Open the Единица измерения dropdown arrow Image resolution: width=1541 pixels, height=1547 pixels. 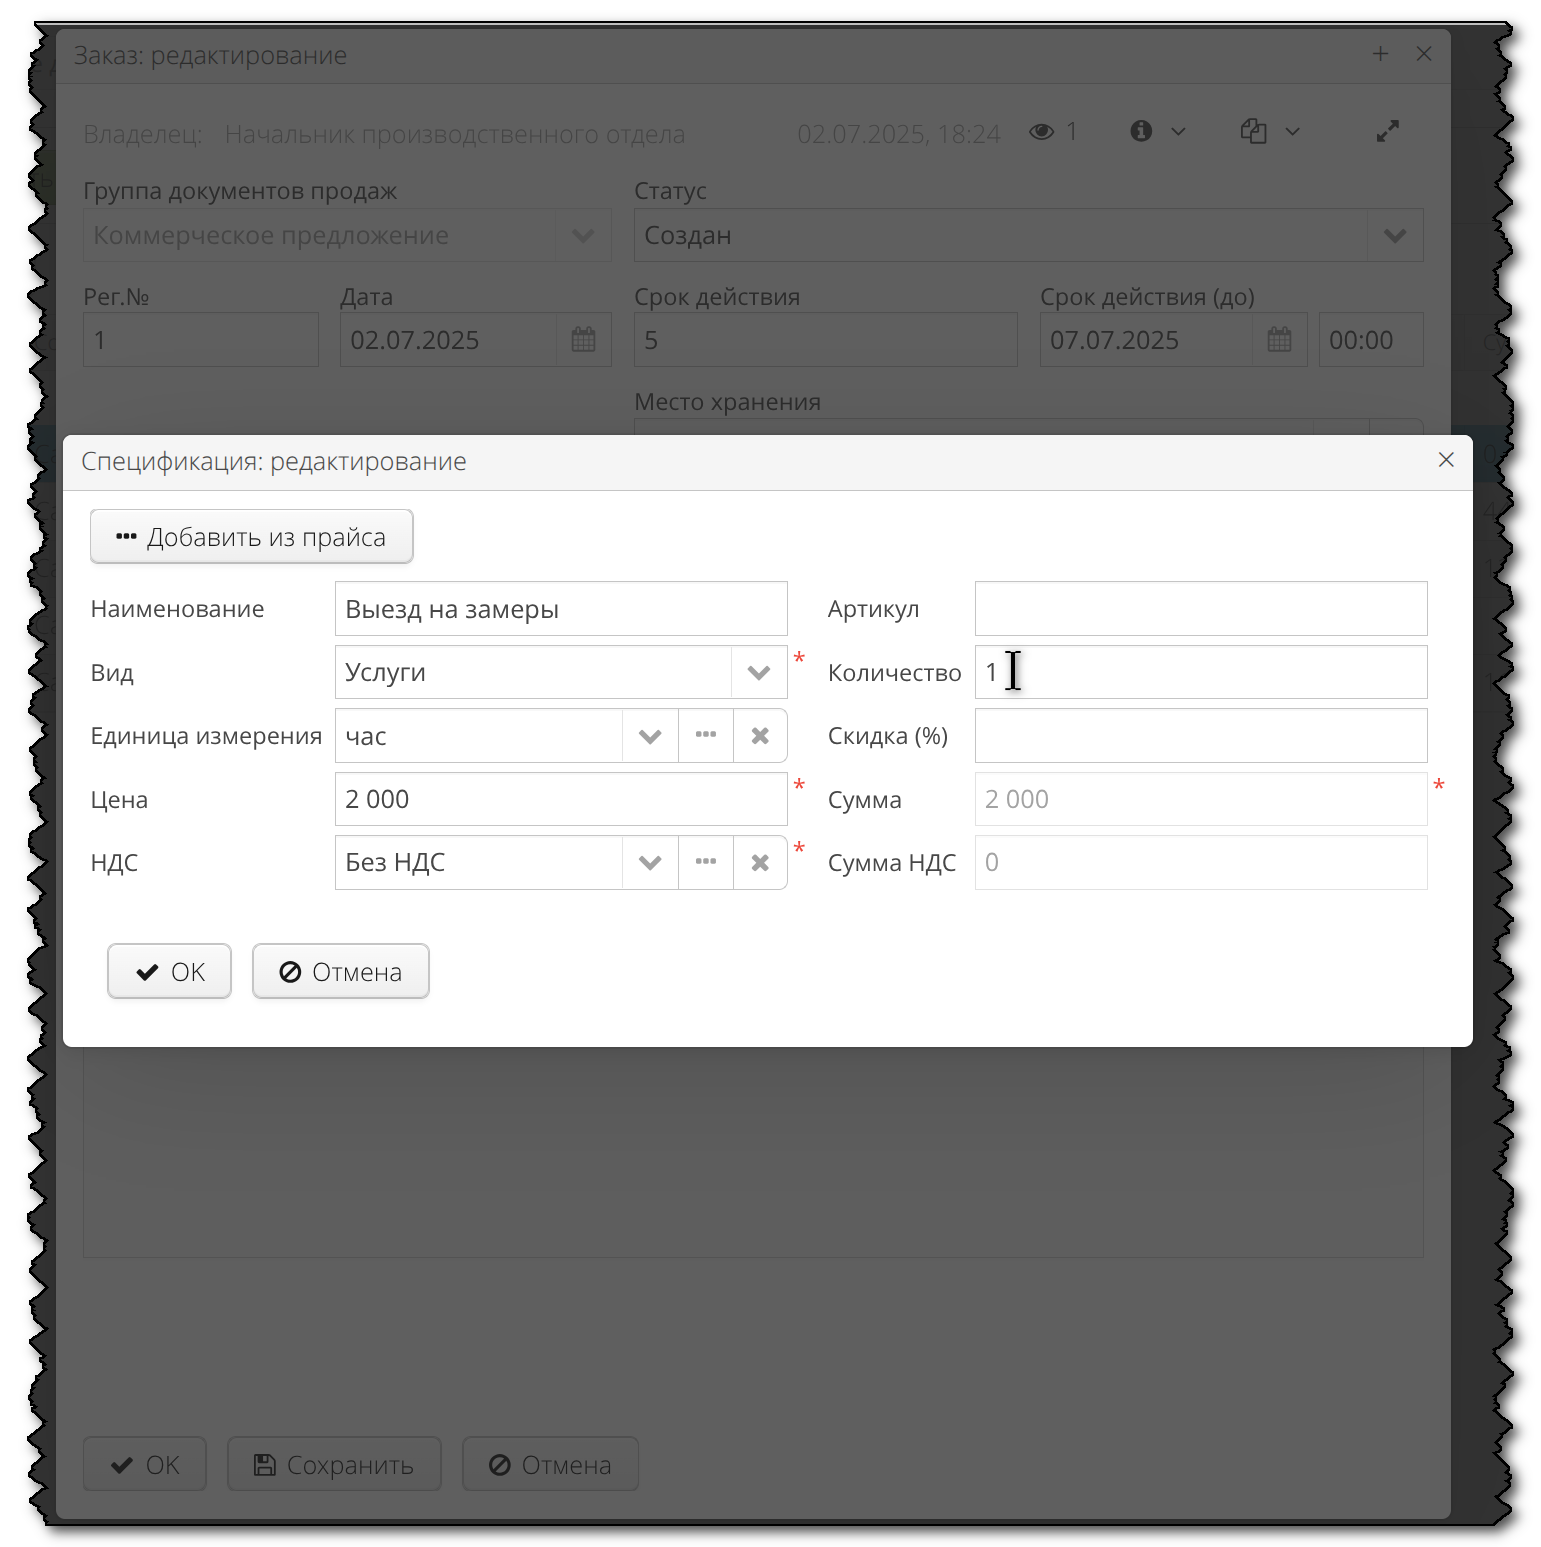(650, 735)
